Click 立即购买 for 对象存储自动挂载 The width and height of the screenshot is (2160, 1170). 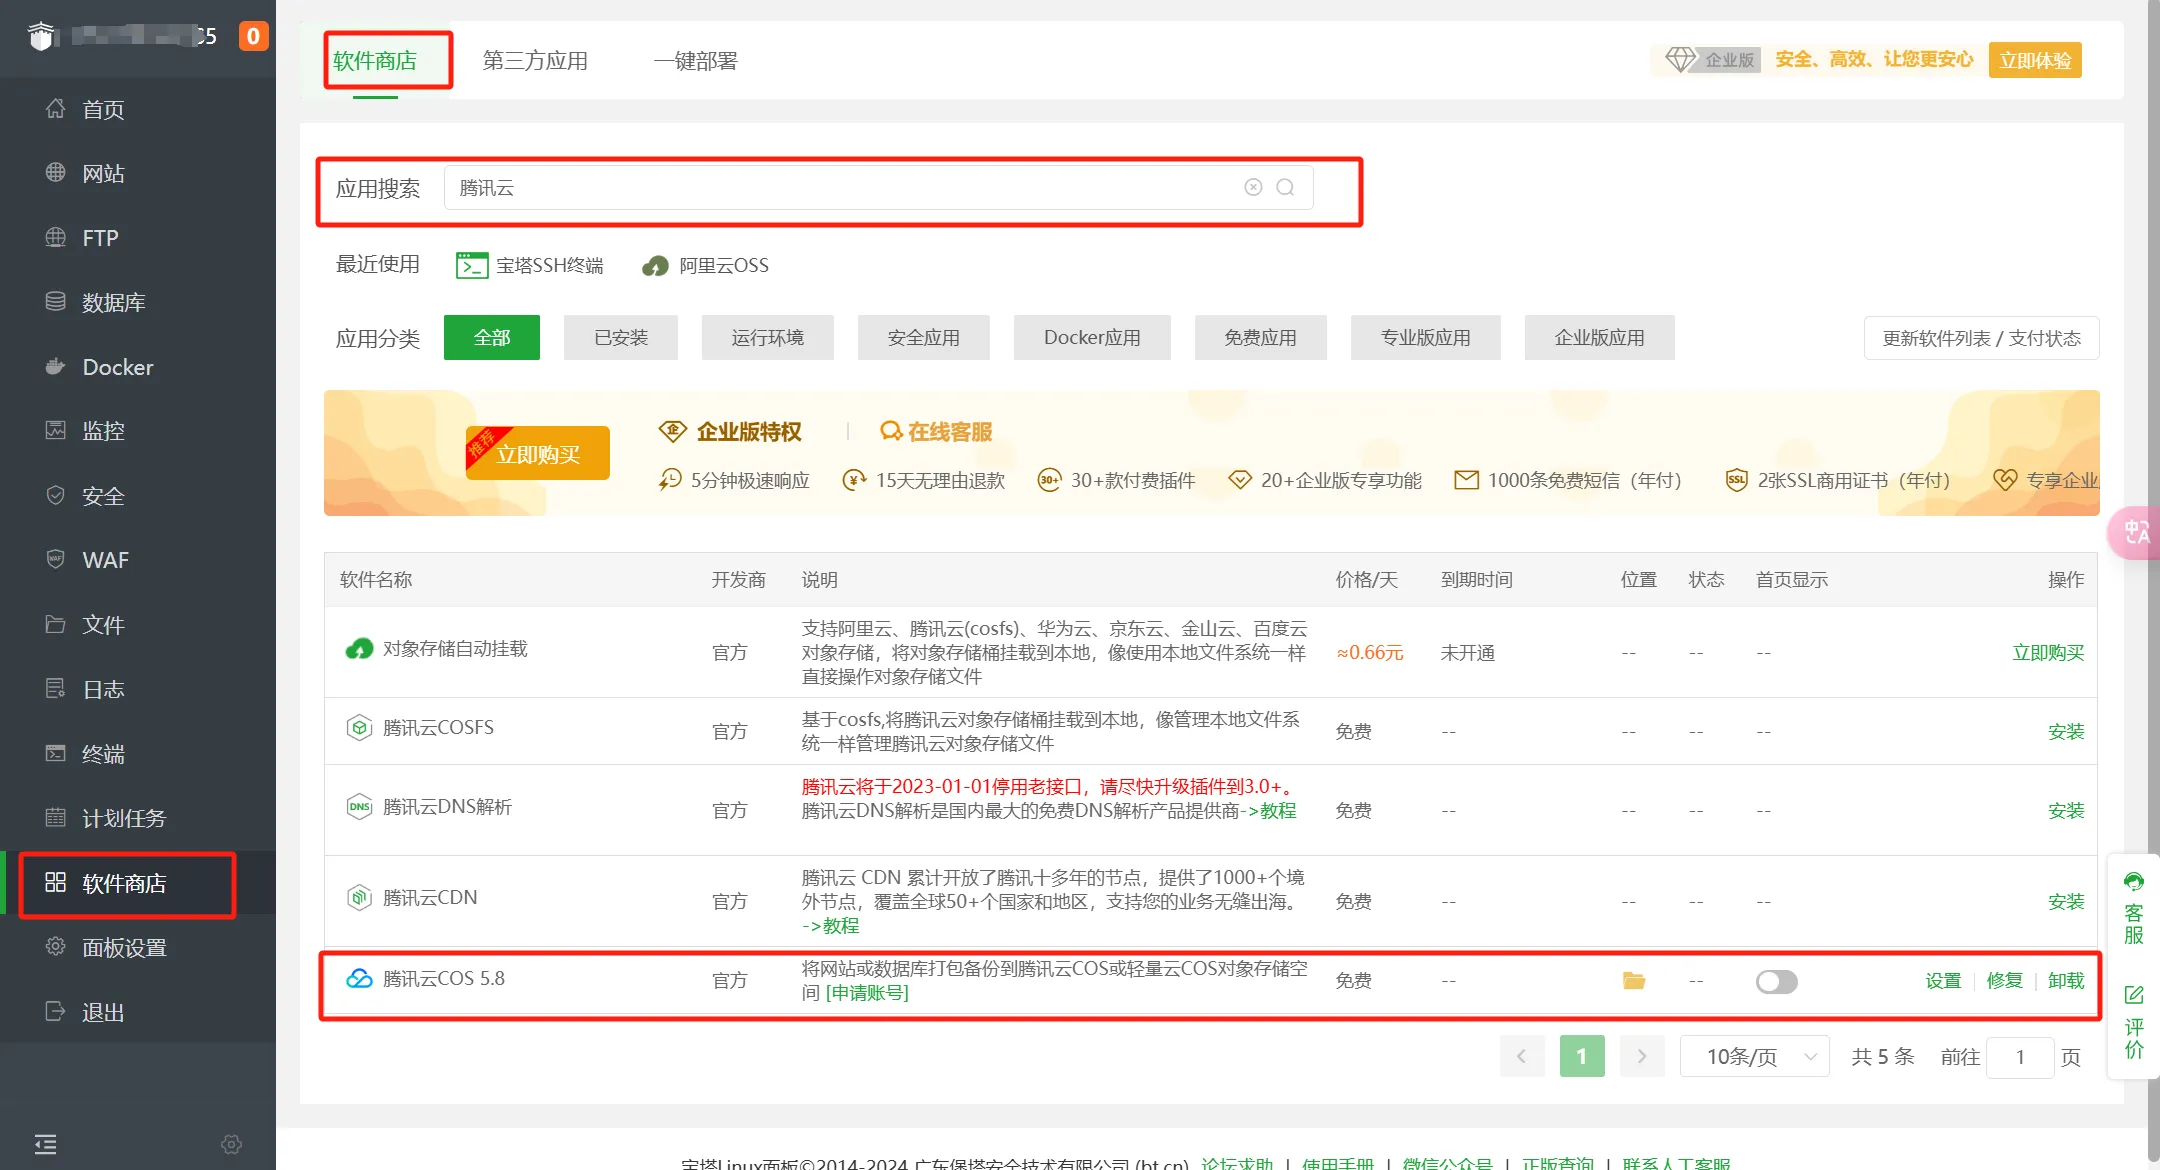(x=2048, y=652)
